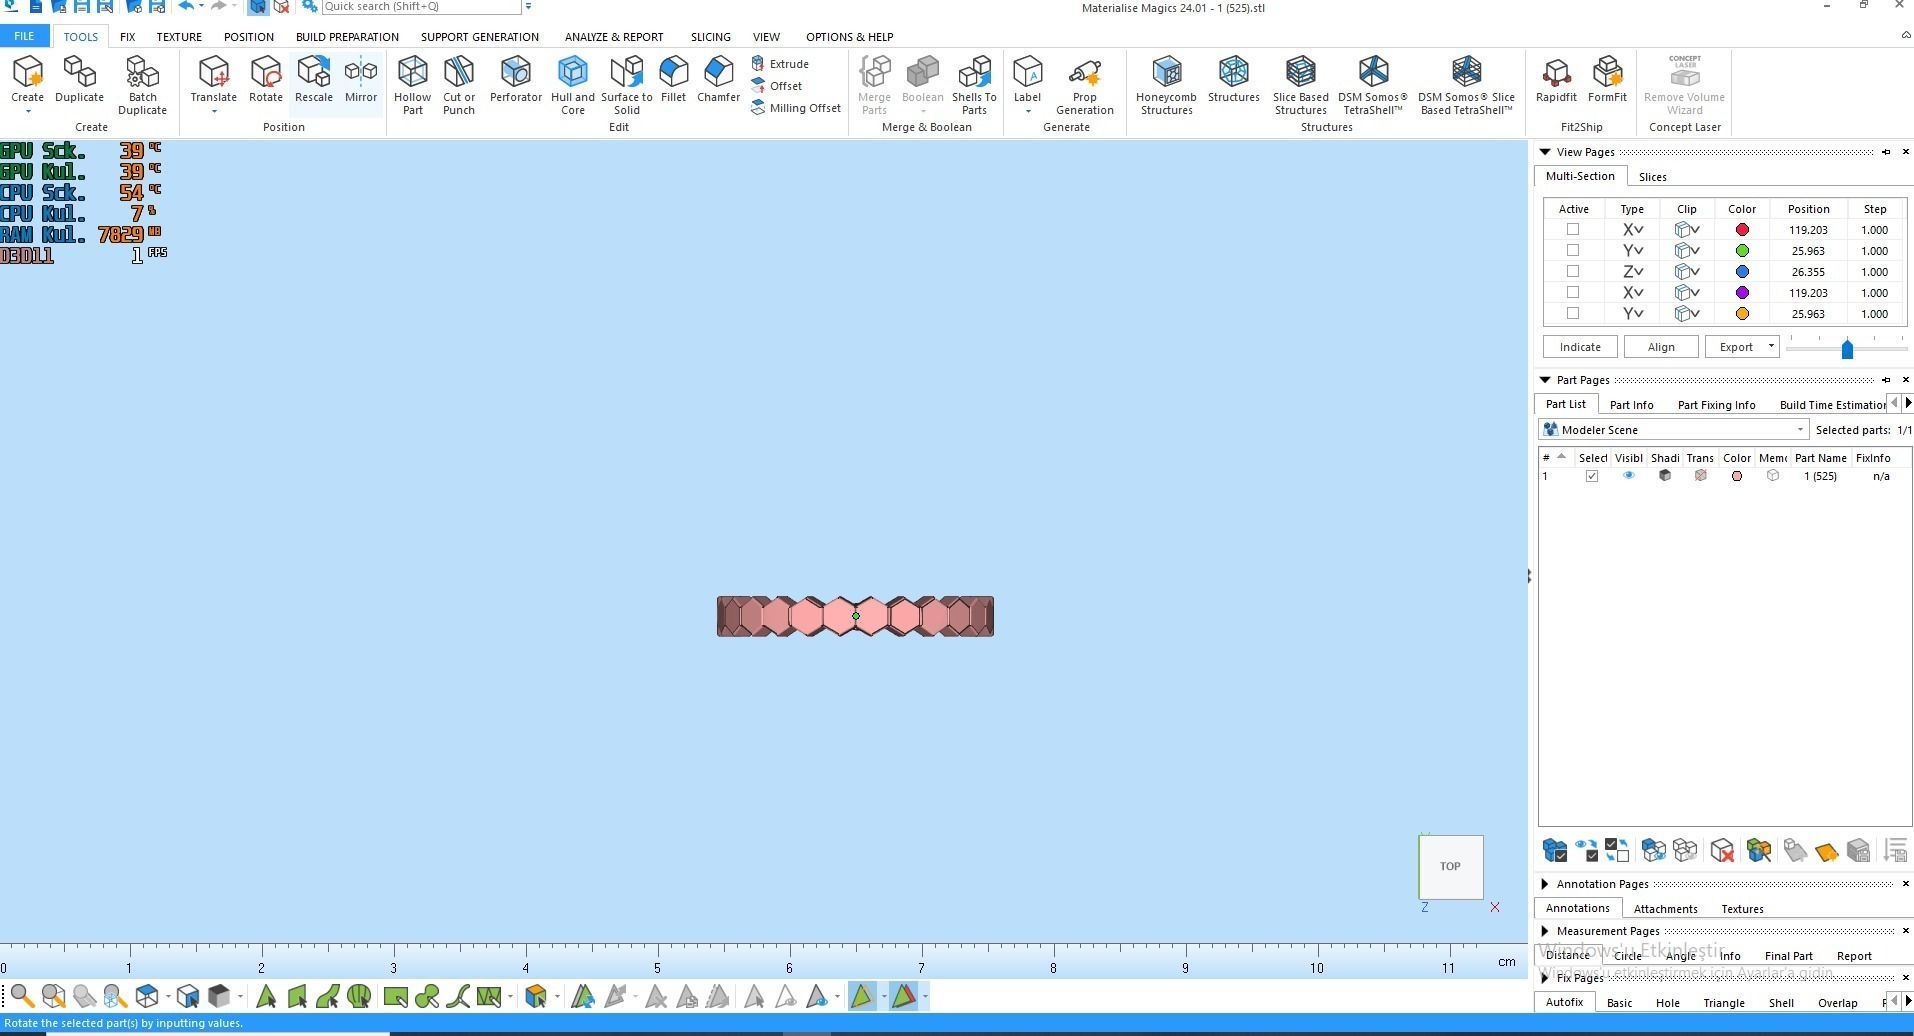
Task: Open Batch Duplicate tool
Action: point(142,85)
